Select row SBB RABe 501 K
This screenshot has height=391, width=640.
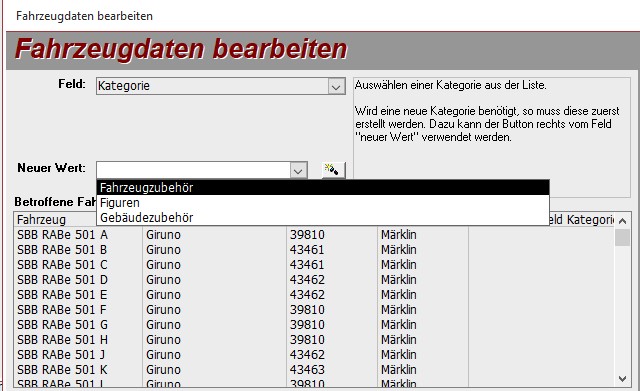[314, 370]
